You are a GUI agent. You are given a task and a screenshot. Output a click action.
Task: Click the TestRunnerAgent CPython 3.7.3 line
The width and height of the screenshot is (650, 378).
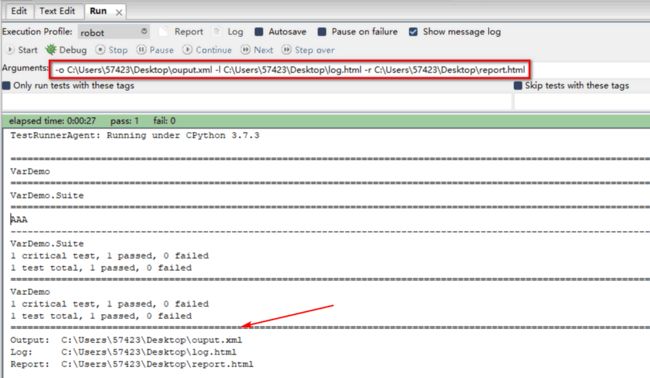tap(135, 136)
